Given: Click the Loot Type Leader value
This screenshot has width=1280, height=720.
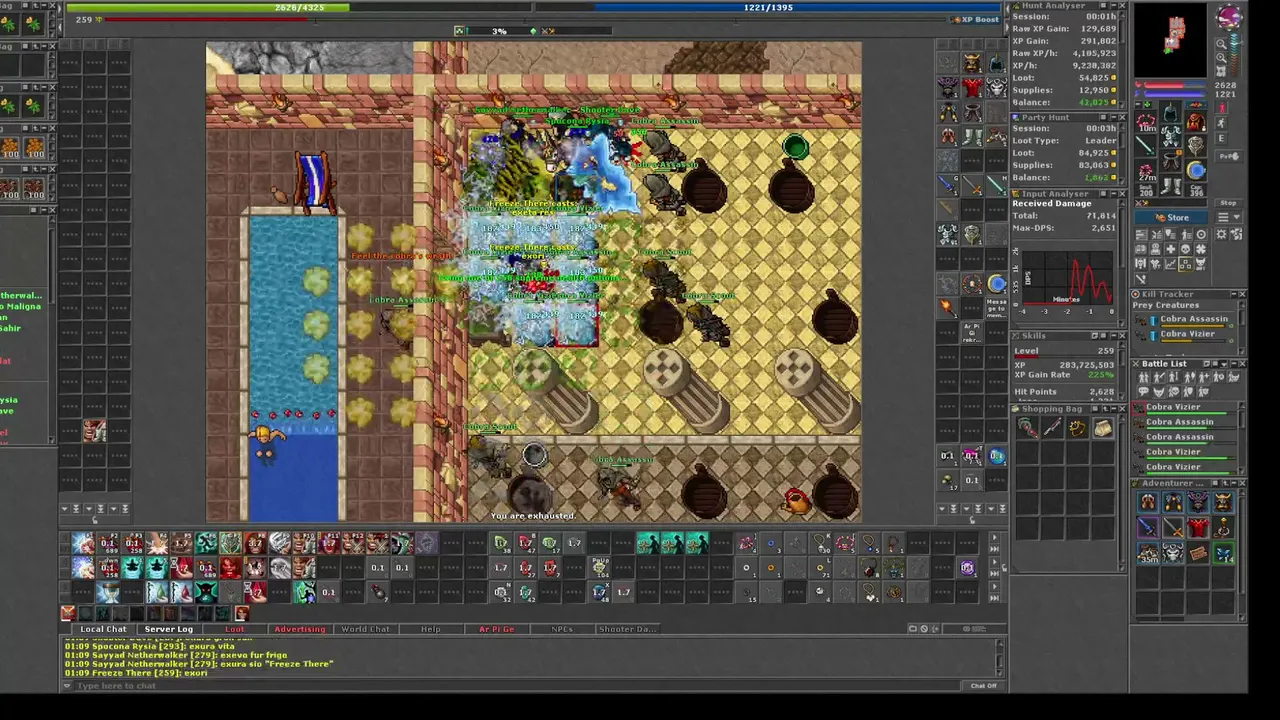Looking at the screenshot, I should (1100, 141).
